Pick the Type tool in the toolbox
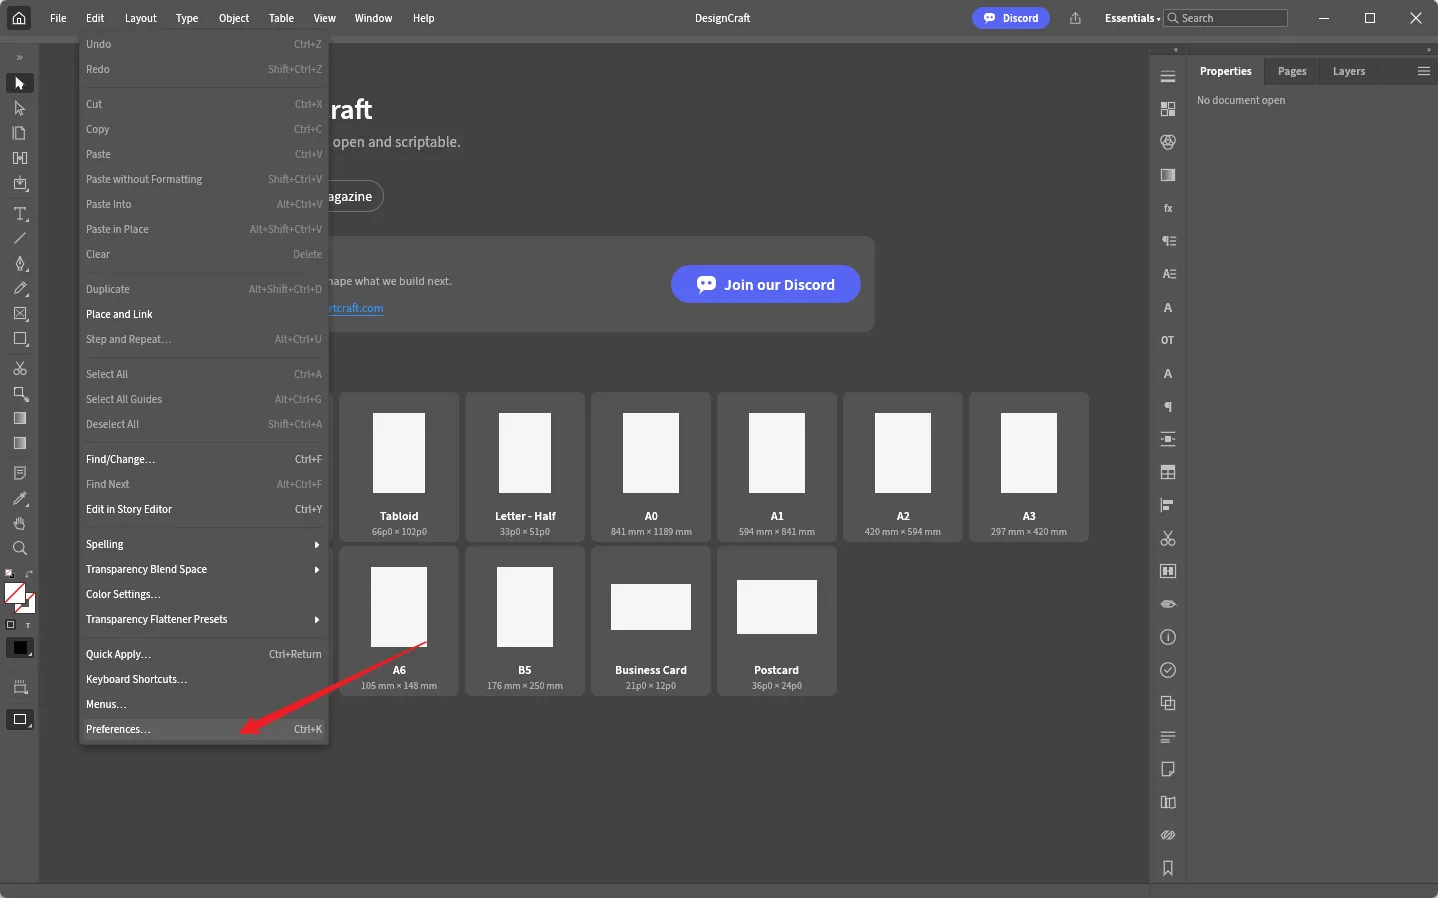 tap(19, 214)
